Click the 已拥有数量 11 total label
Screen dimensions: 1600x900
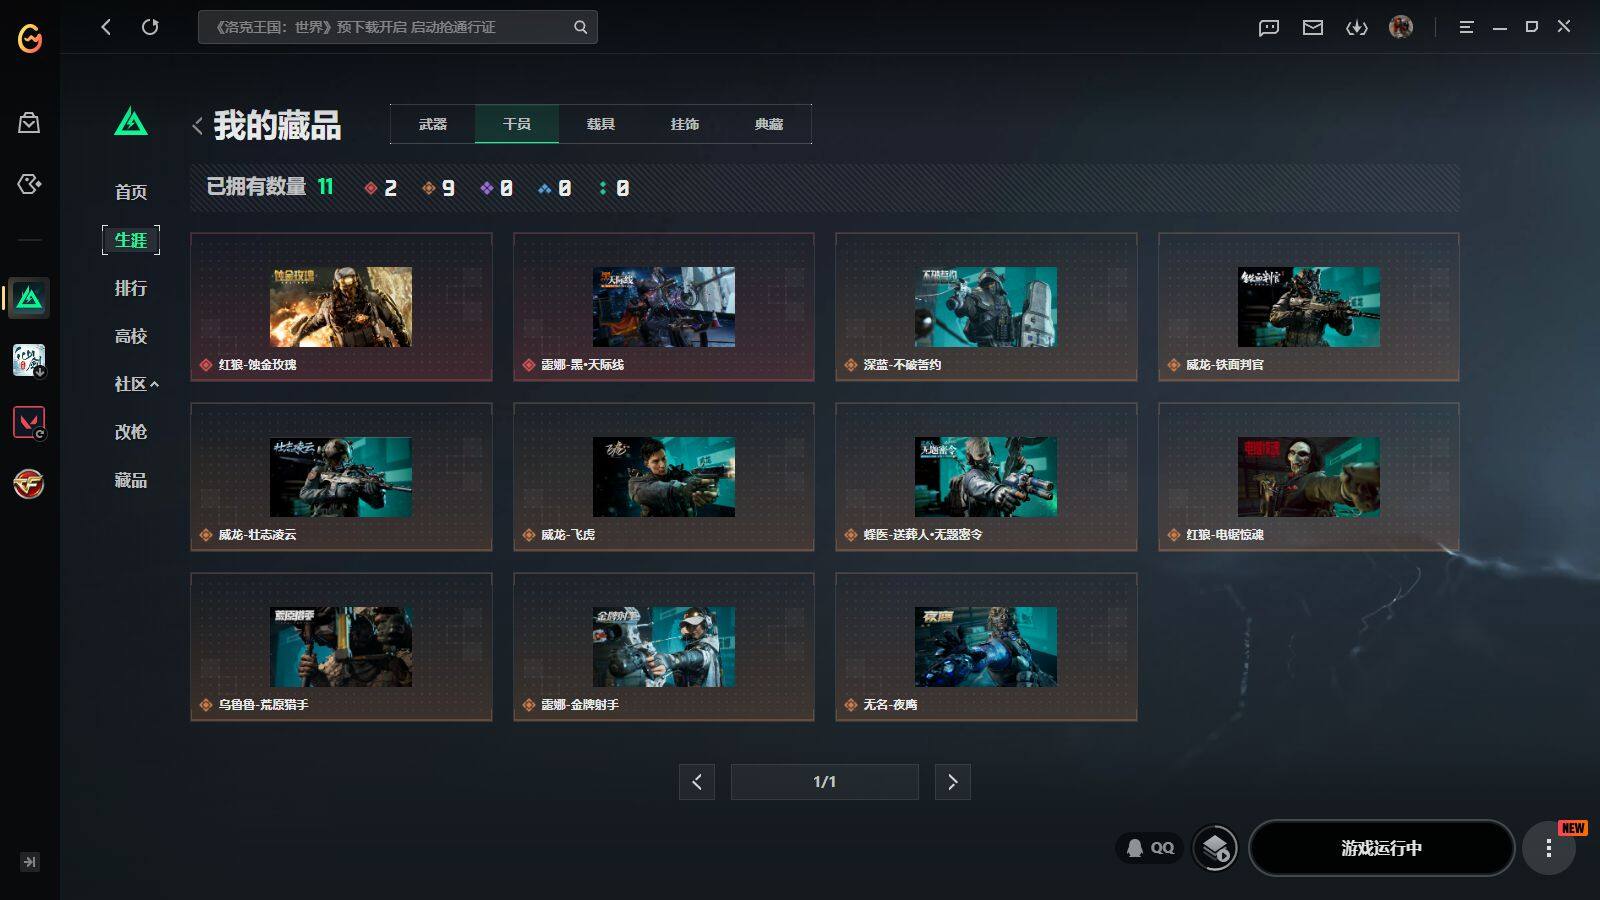[x=270, y=187]
